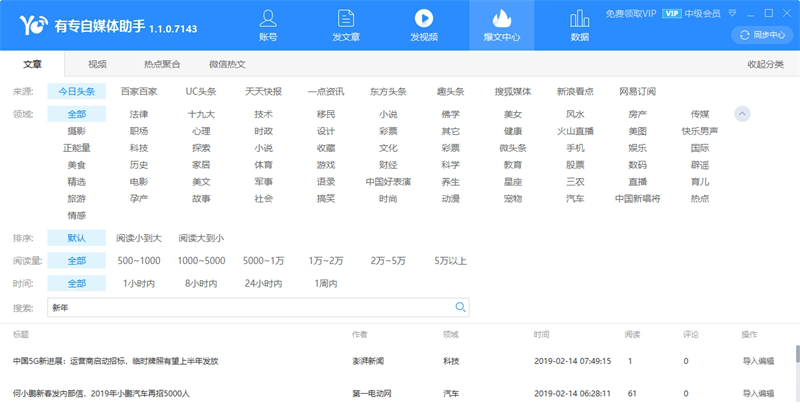Filter by the 法律 category
This screenshot has height=418, width=800.
pos(139,114)
